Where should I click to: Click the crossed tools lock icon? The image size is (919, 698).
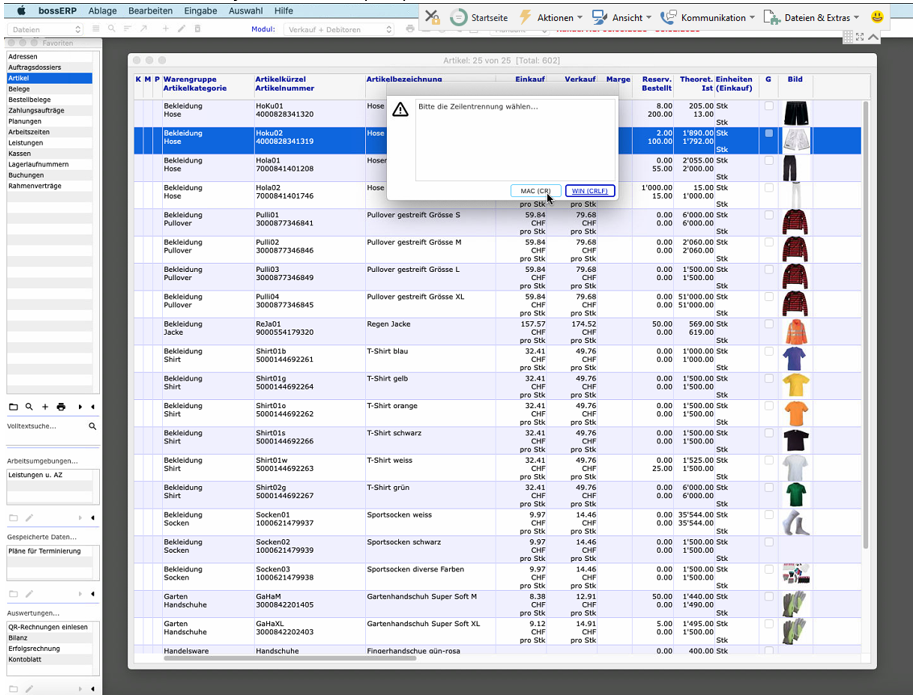(431, 17)
